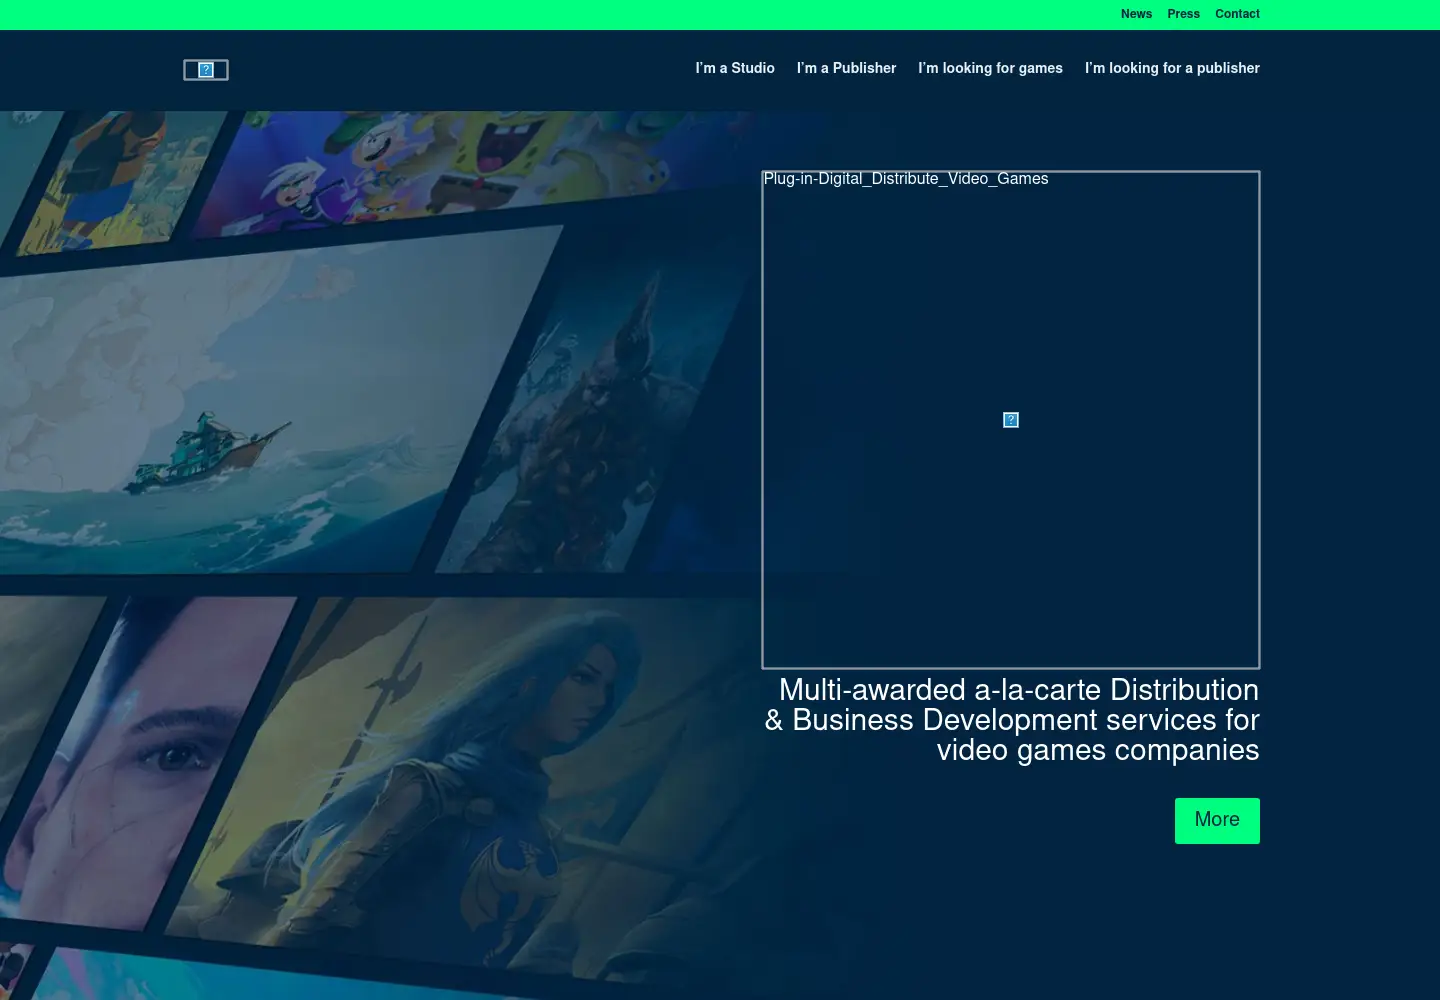Click the Multi-awarded a-la-carte Distribution headline

[1011, 720]
